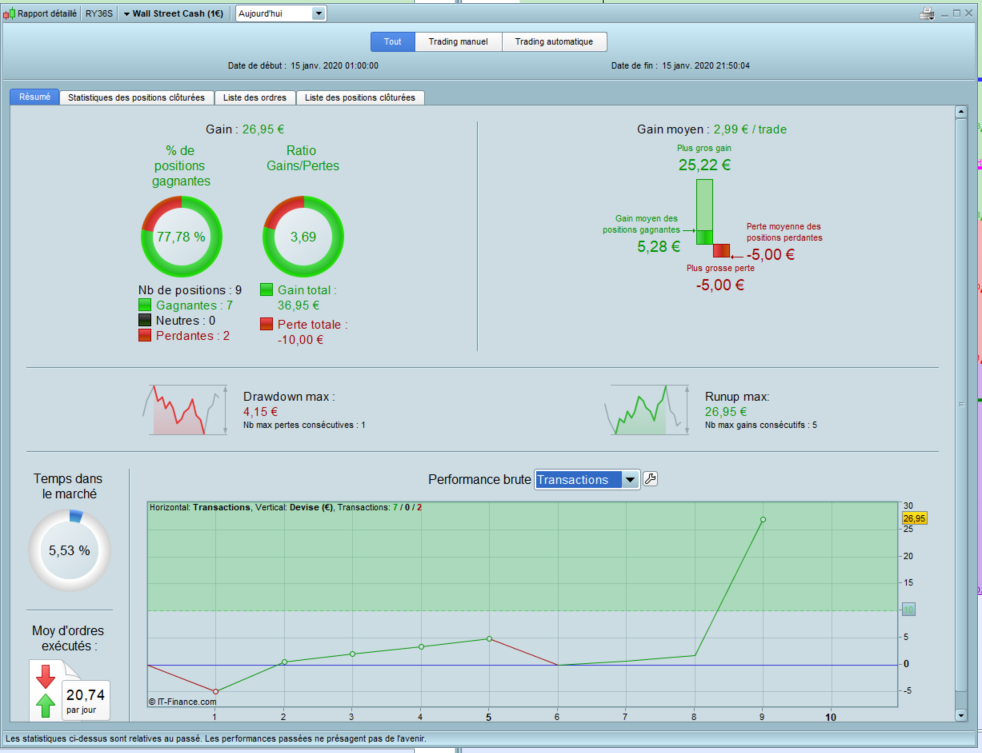Screen dimensions: 982x753
Task: Click the Runup max chart thumbnail
Action: point(646,410)
